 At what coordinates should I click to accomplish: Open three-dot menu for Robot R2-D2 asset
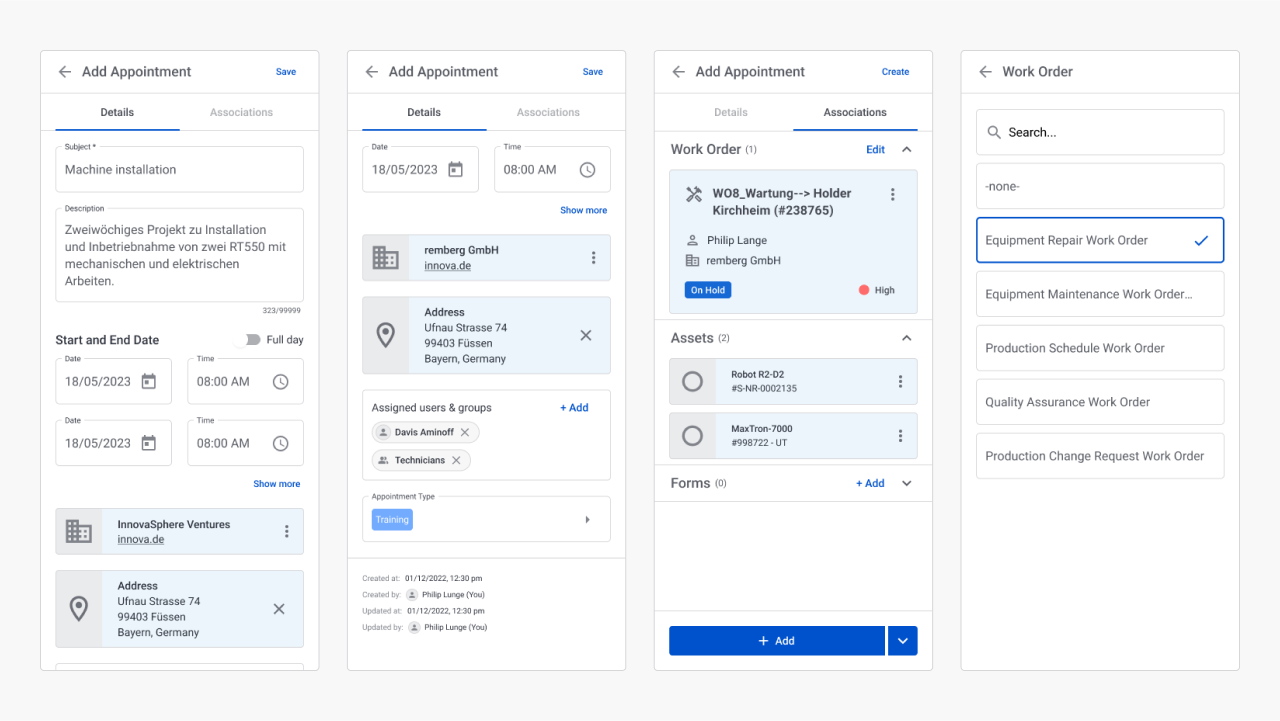(x=900, y=381)
